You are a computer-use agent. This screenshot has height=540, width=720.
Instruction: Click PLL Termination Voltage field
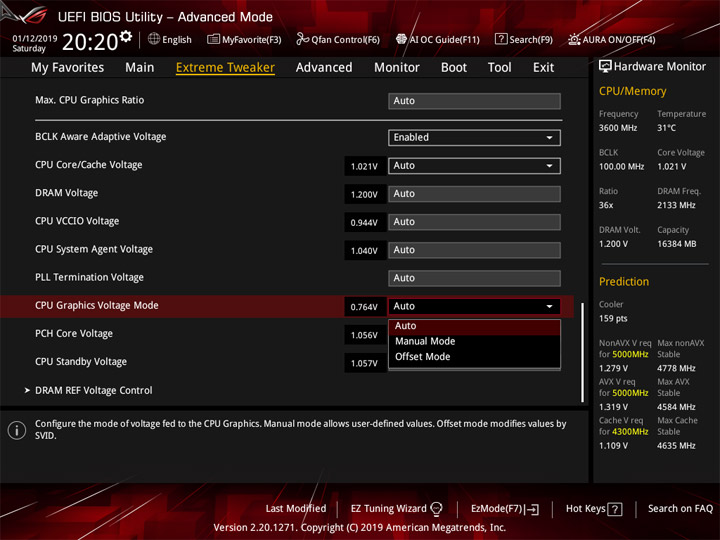tap(474, 278)
